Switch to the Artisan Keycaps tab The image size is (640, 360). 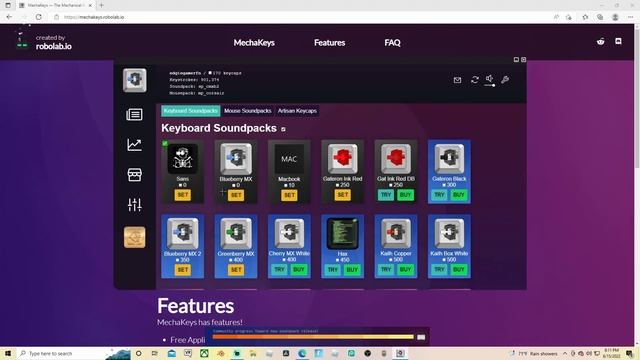coord(297,111)
